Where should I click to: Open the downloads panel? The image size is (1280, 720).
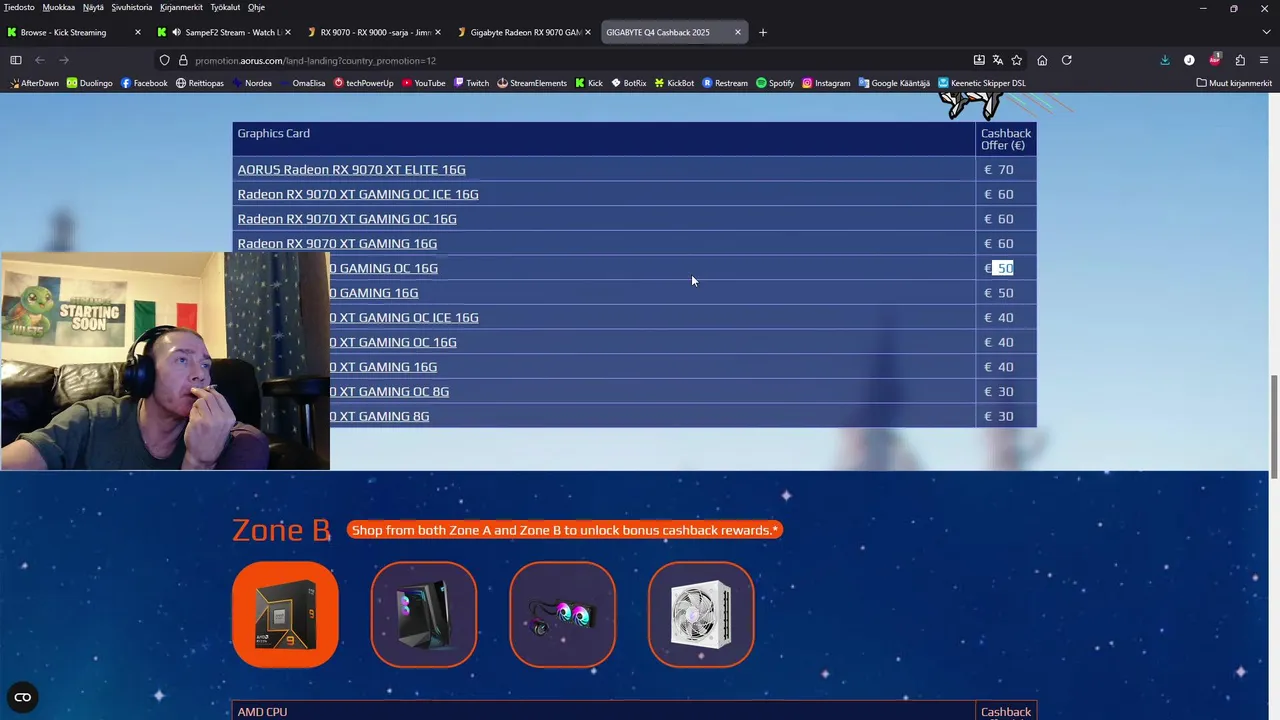click(1165, 60)
